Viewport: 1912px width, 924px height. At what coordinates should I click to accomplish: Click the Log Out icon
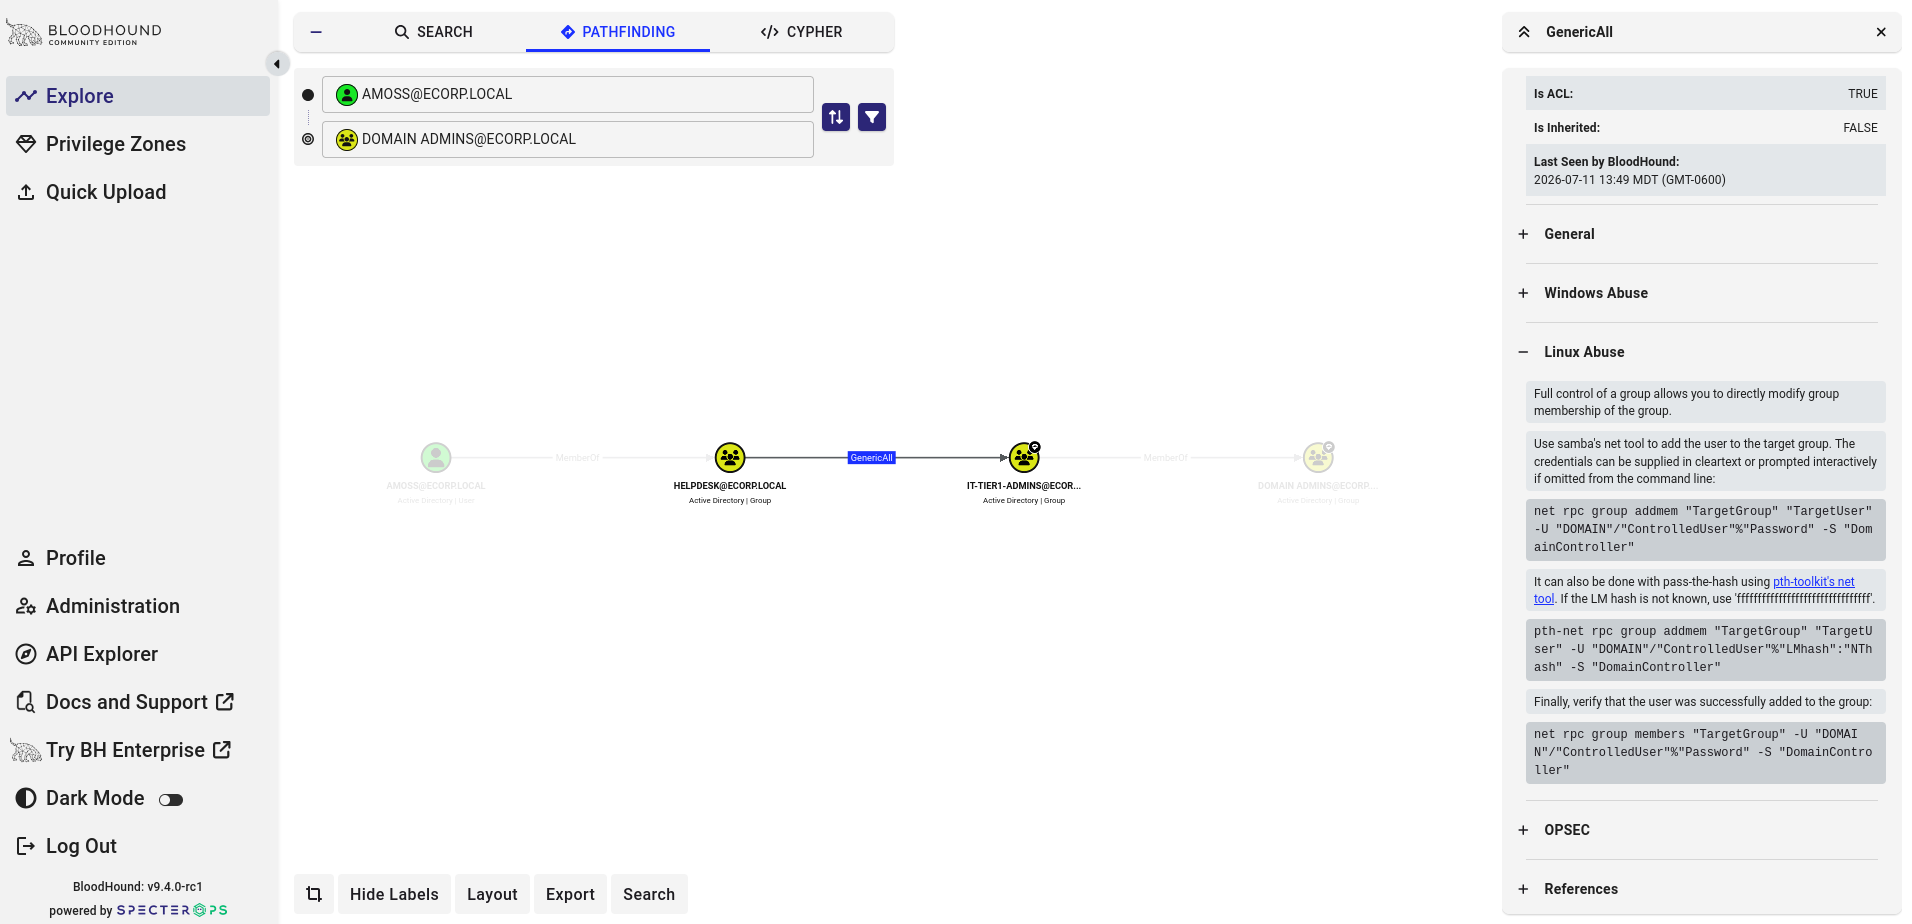click(26, 846)
